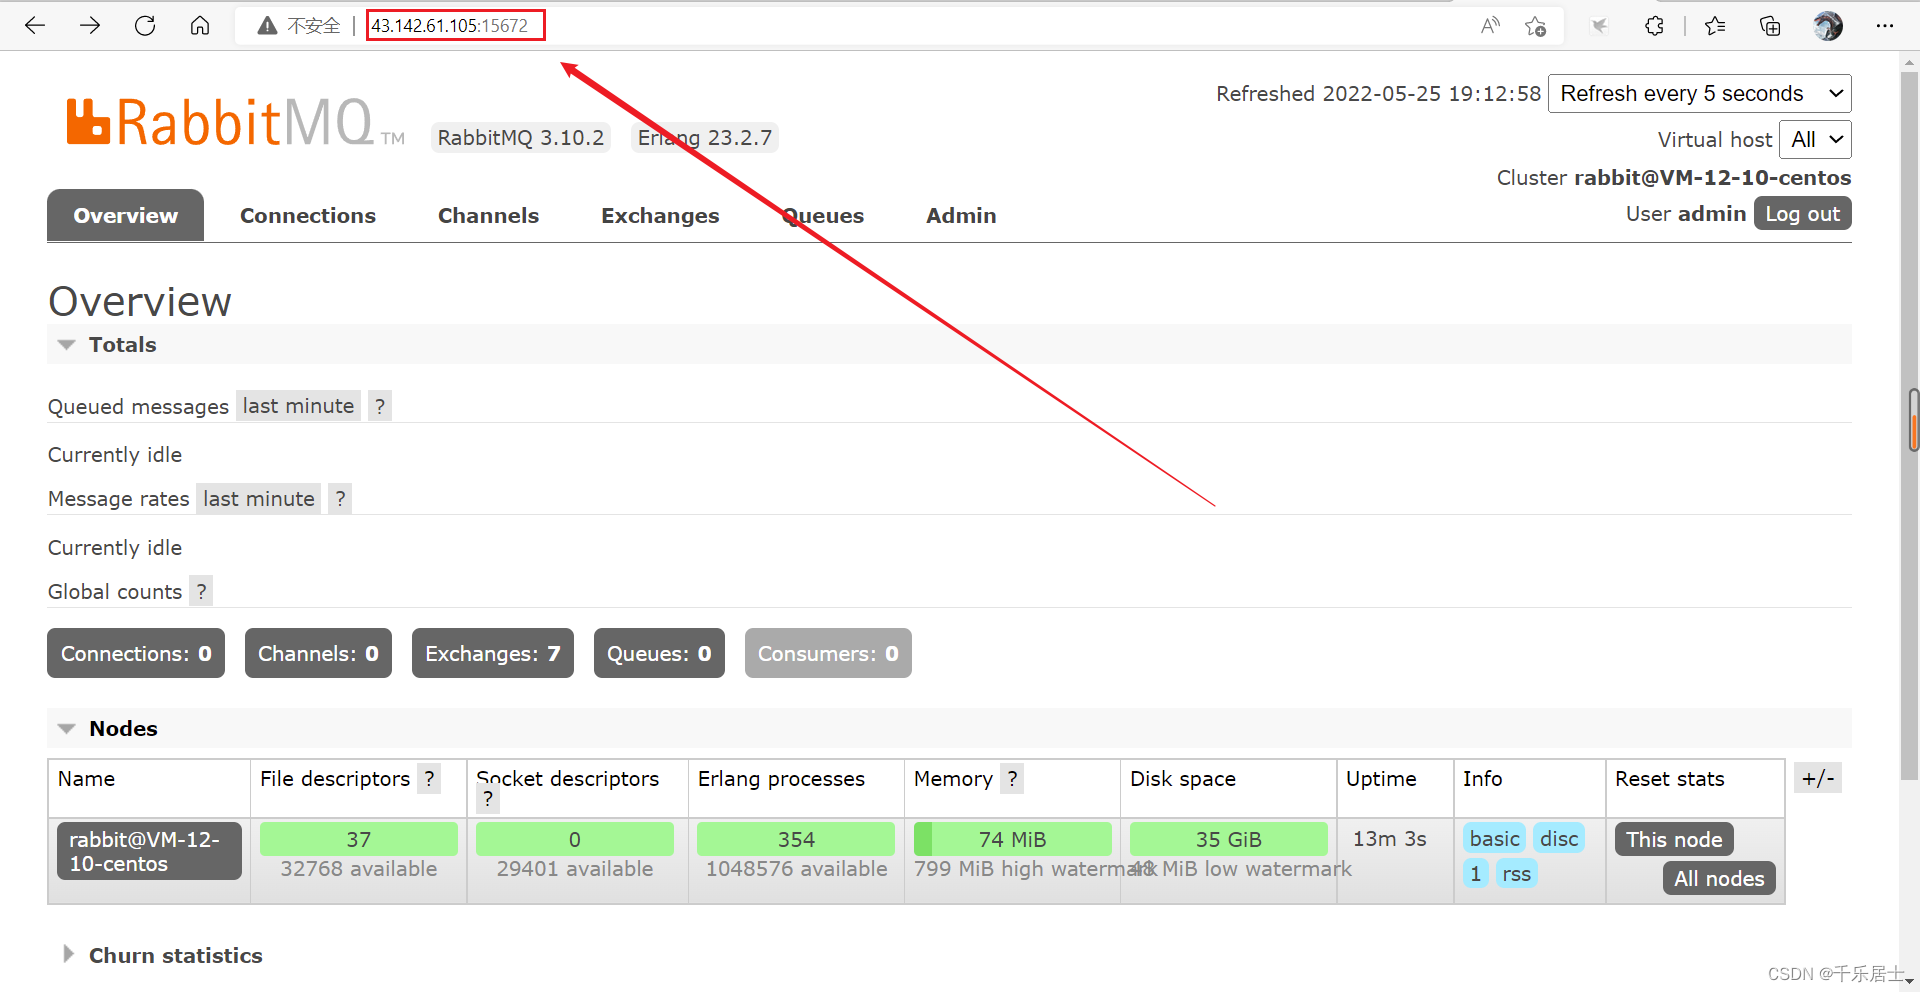Reset stats for All nodes

click(x=1719, y=878)
